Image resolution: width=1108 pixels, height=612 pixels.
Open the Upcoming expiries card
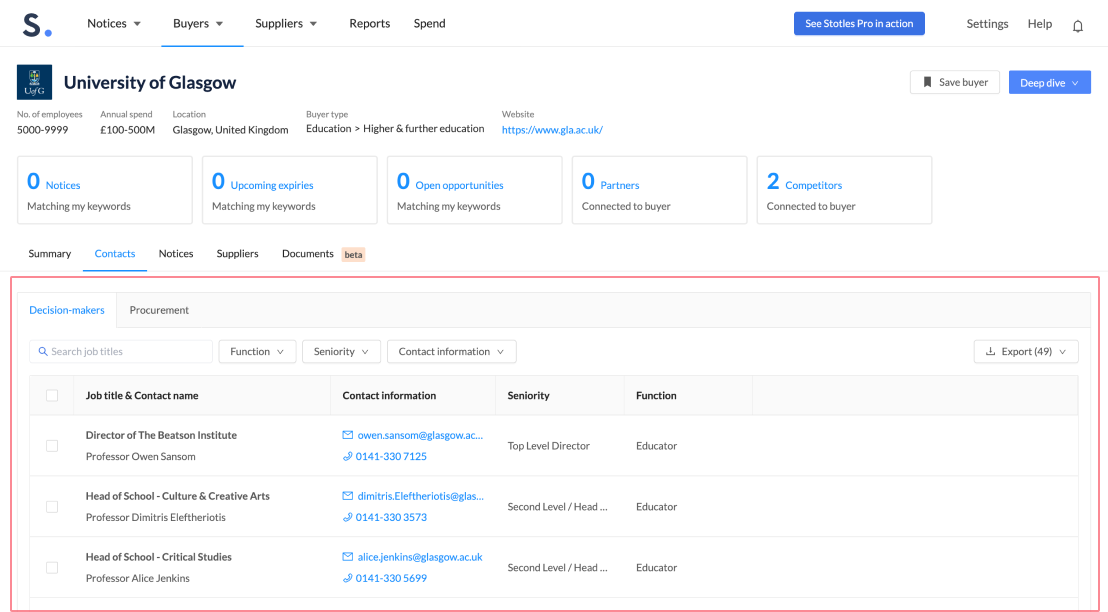290,190
